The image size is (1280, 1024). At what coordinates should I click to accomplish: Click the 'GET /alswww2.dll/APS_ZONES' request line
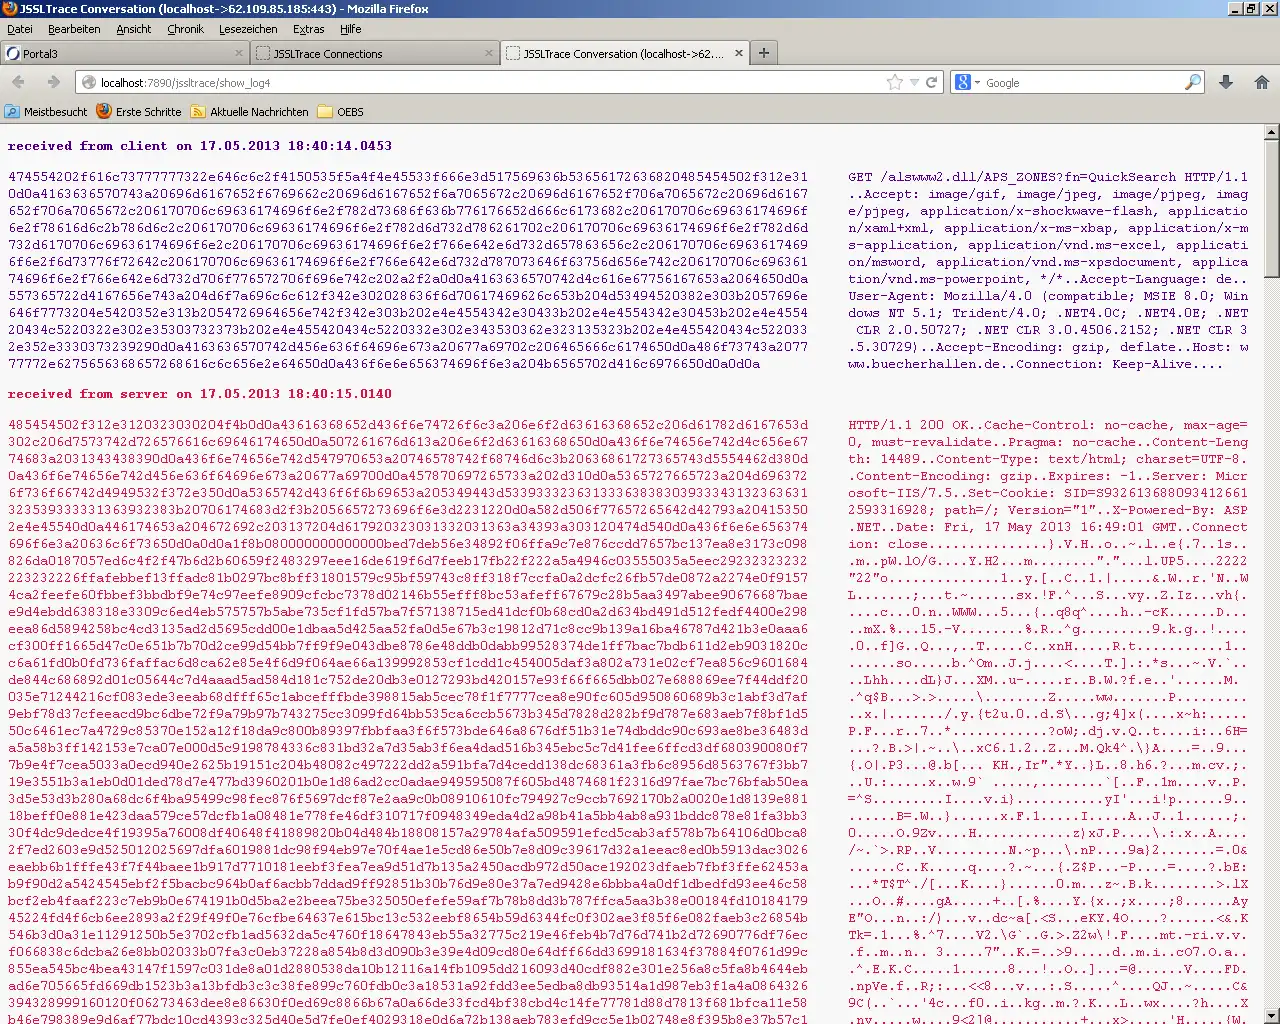(1048, 177)
